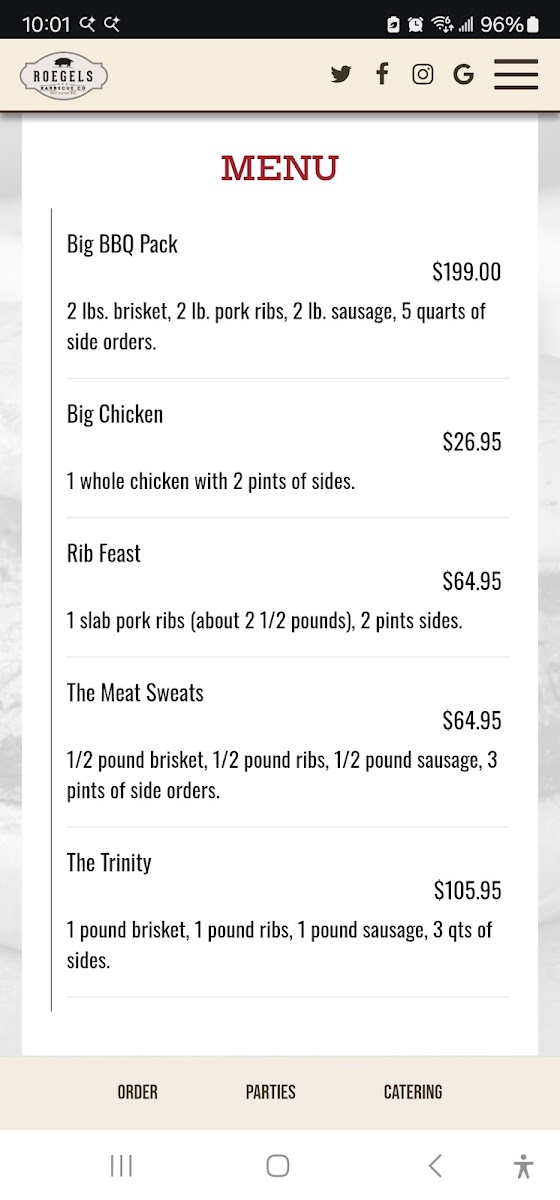Tap the Android home button
This screenshot has height=1200, width=560.
pyautogui.click(x=278, y=1166)
